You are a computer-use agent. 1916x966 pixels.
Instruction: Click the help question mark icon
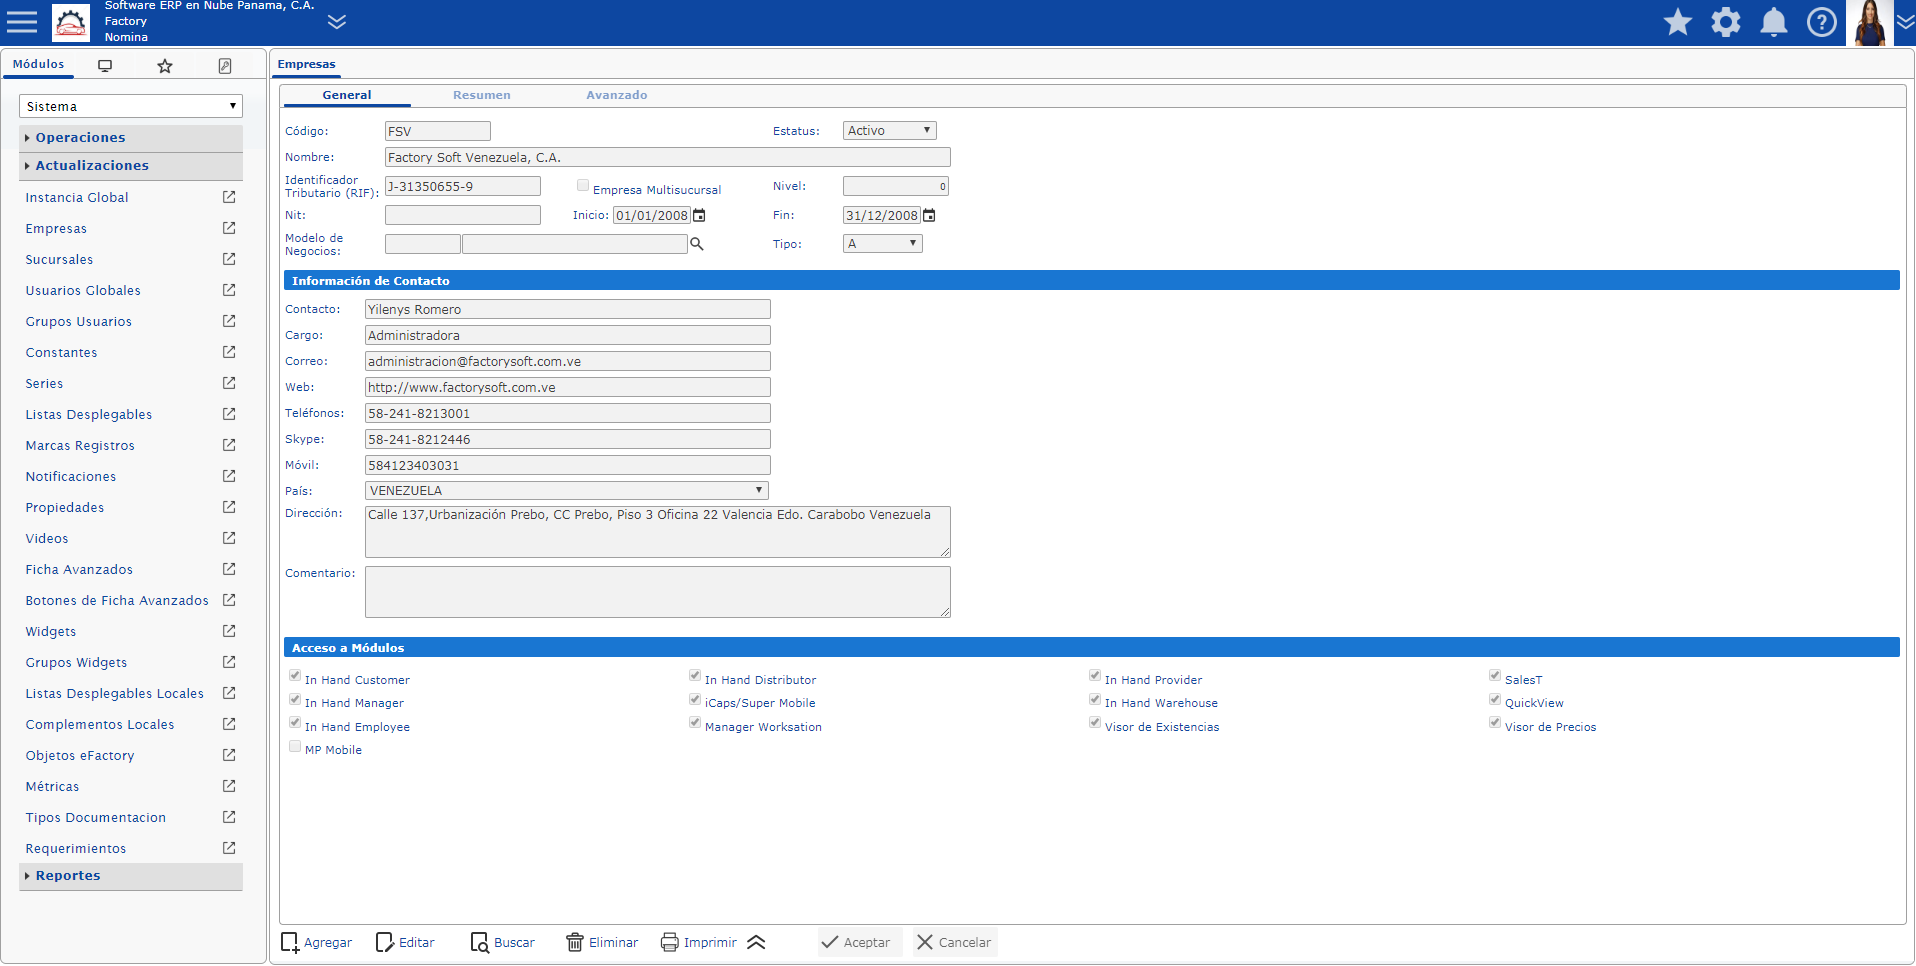[1821, 22]
